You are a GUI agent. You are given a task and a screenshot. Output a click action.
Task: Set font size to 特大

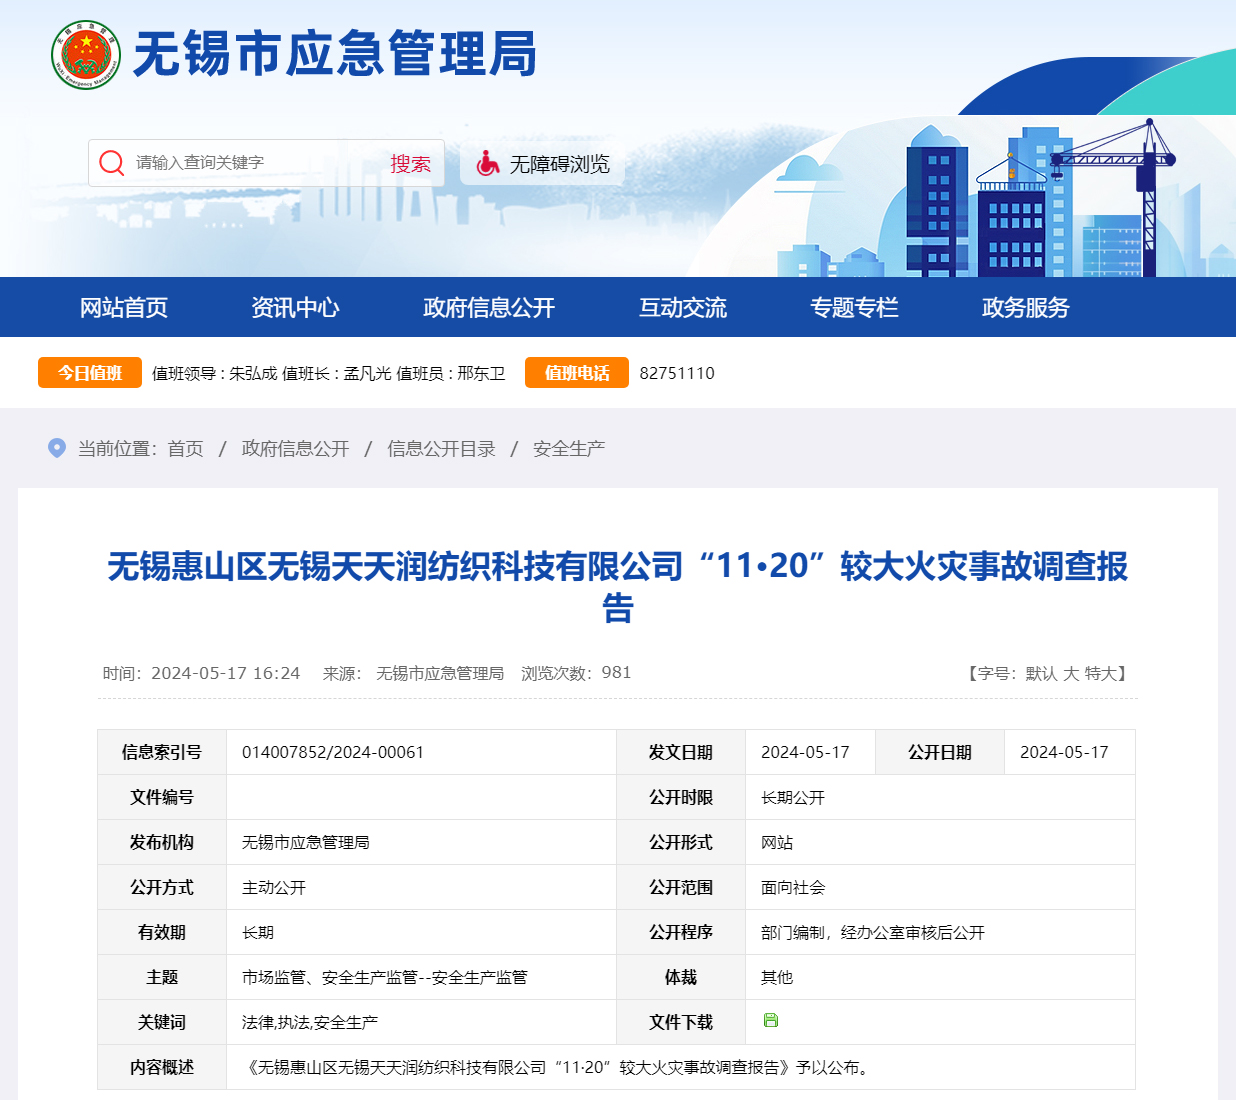click(x=1101, y=674)
